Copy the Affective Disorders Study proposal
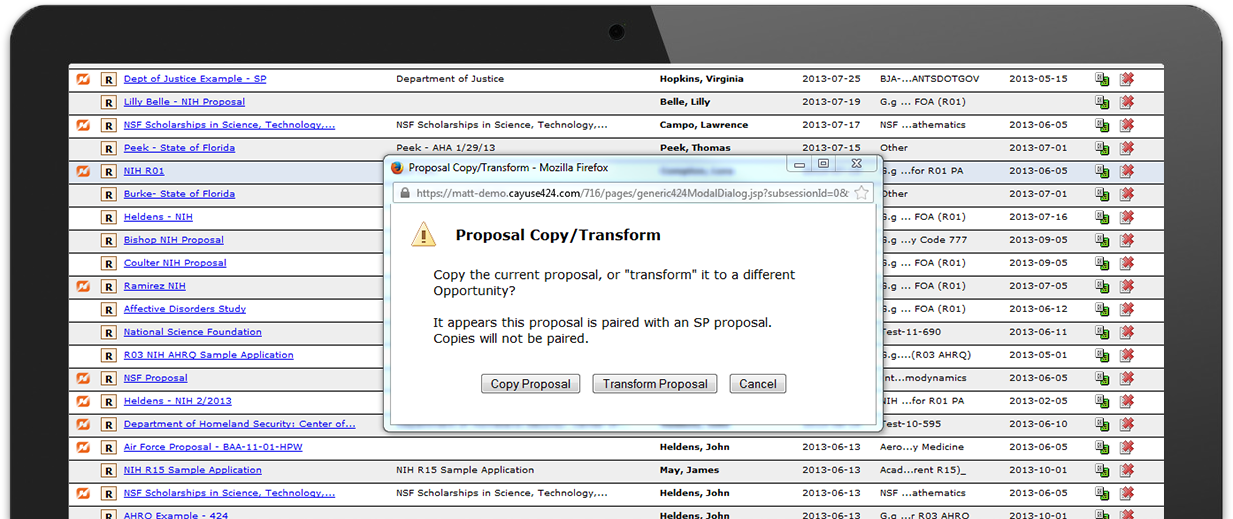The image size is (1233, 519). tap(1102, 309)
